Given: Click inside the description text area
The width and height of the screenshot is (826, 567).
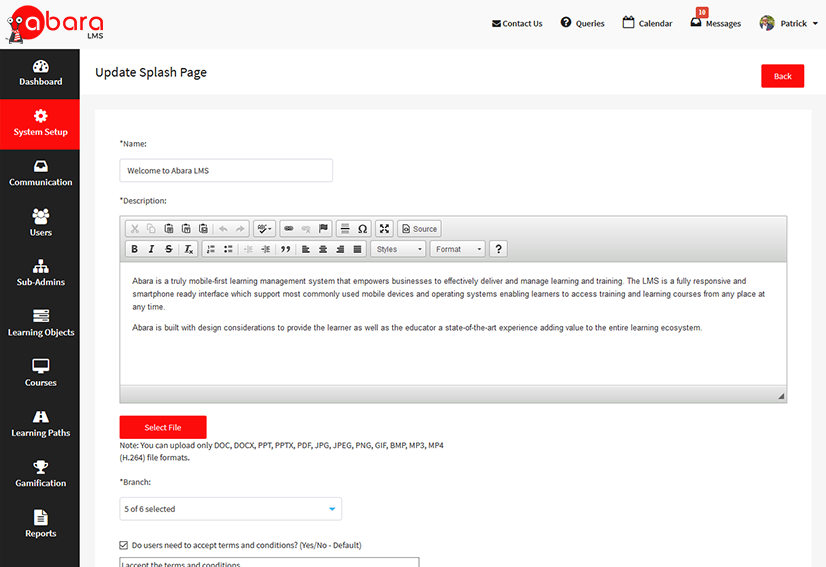Looking at the screenshot, I should [453, 324].
